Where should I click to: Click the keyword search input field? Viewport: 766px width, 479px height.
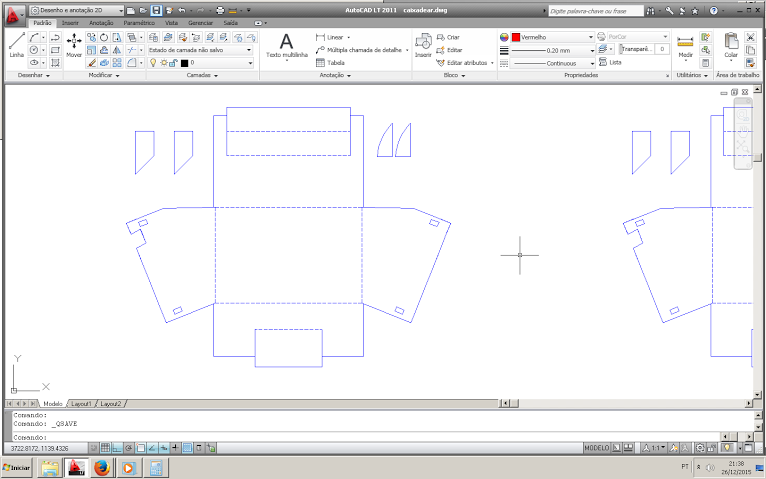(x=596, y=11)
